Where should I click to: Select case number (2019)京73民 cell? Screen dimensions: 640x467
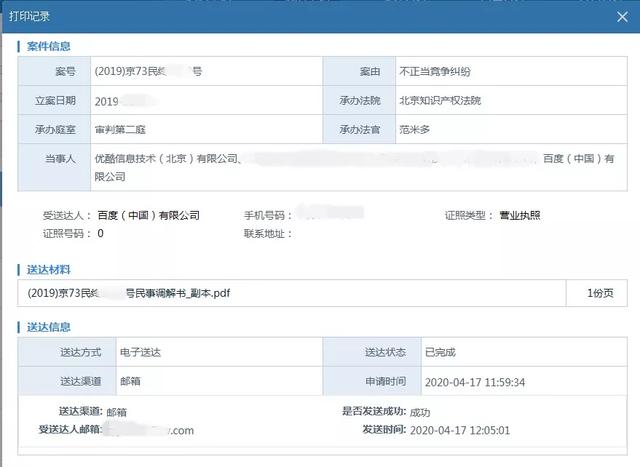point(207,71)
